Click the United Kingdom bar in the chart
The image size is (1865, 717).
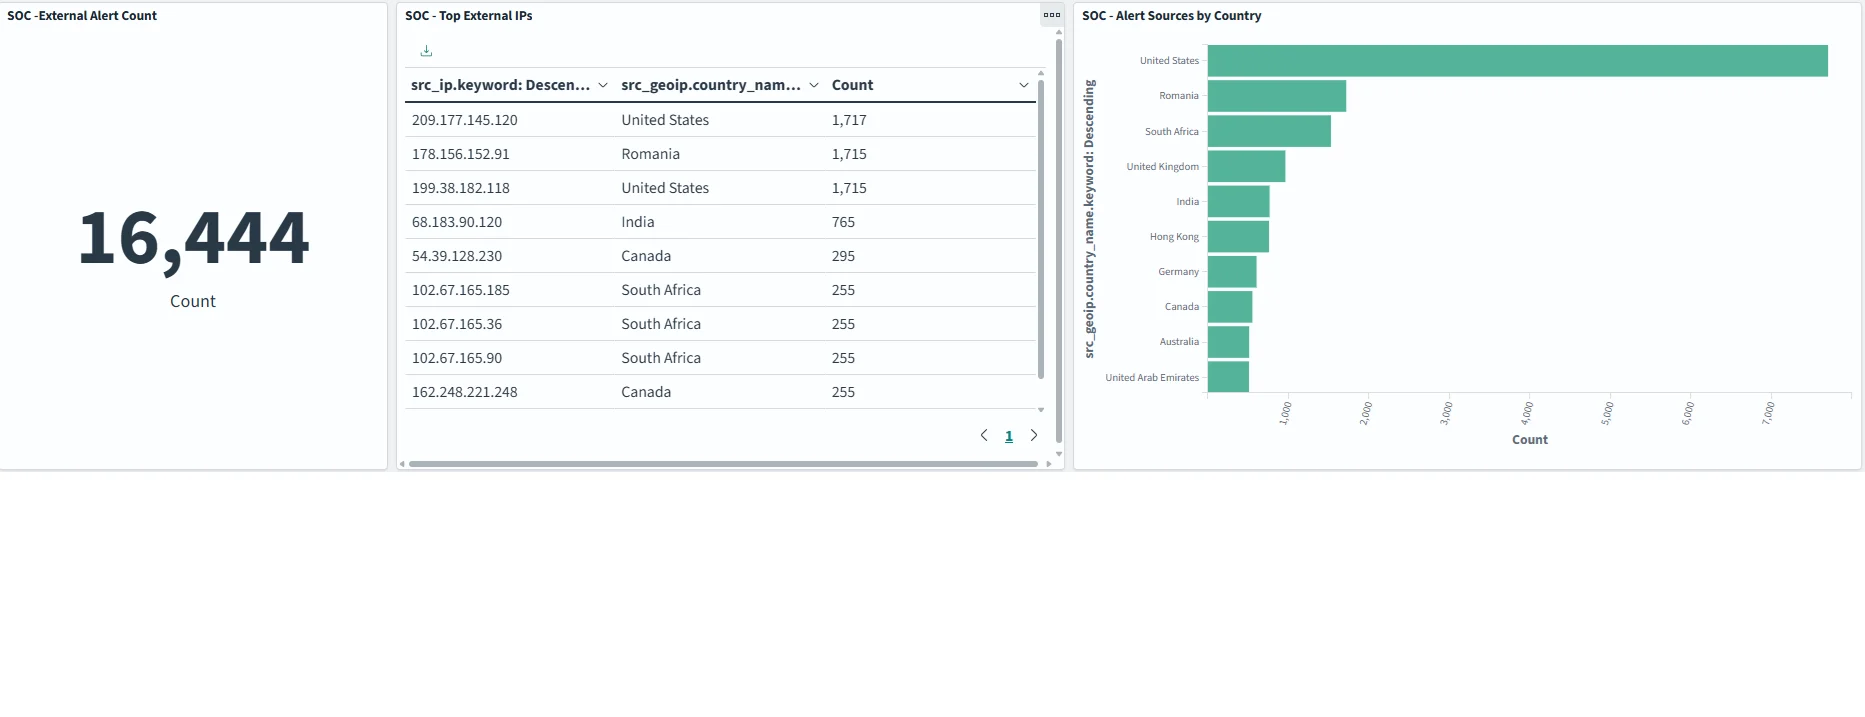[x=1246, y=166]
